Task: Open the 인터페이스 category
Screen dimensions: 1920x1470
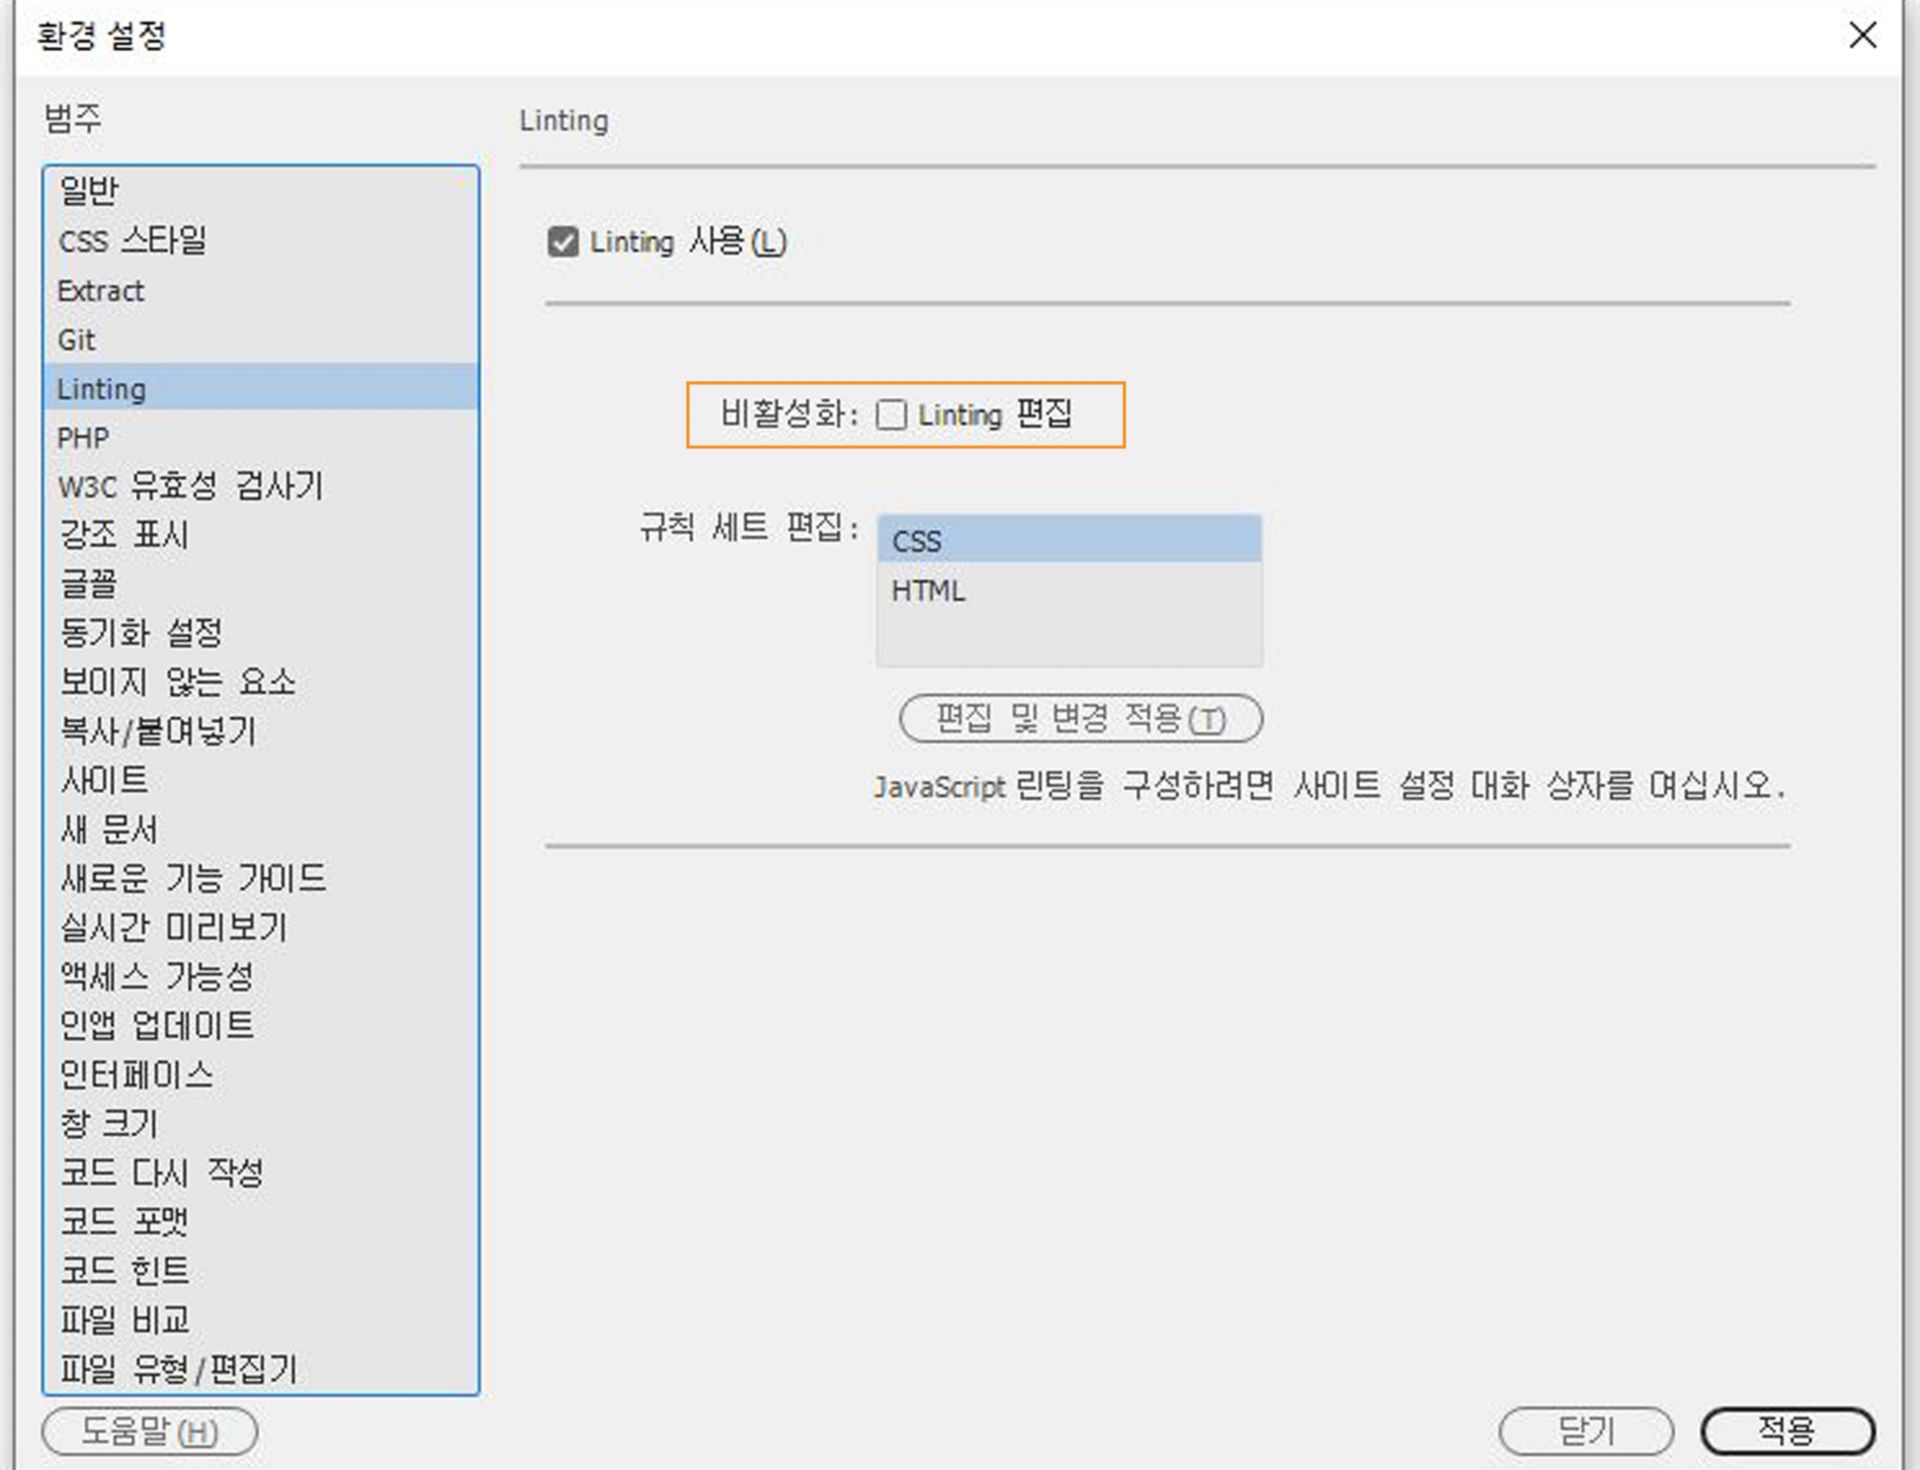Action: point(136,1074)
